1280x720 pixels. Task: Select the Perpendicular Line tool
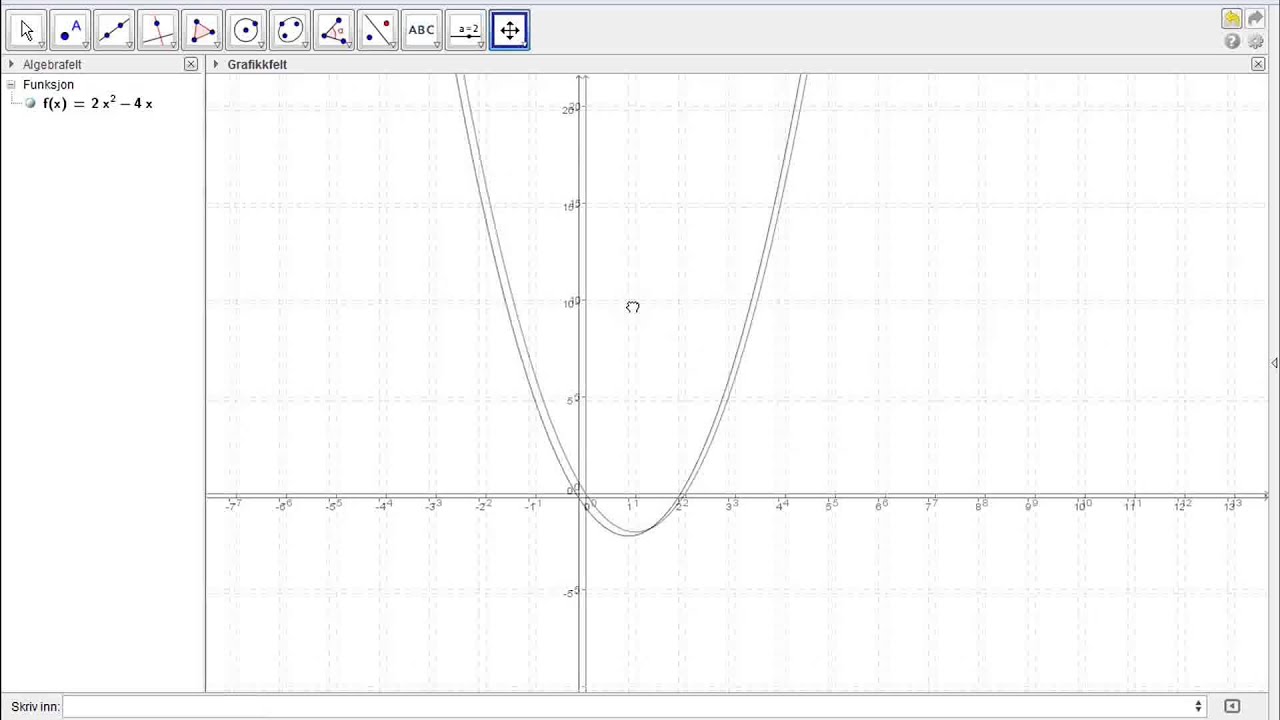pos(158,30)
